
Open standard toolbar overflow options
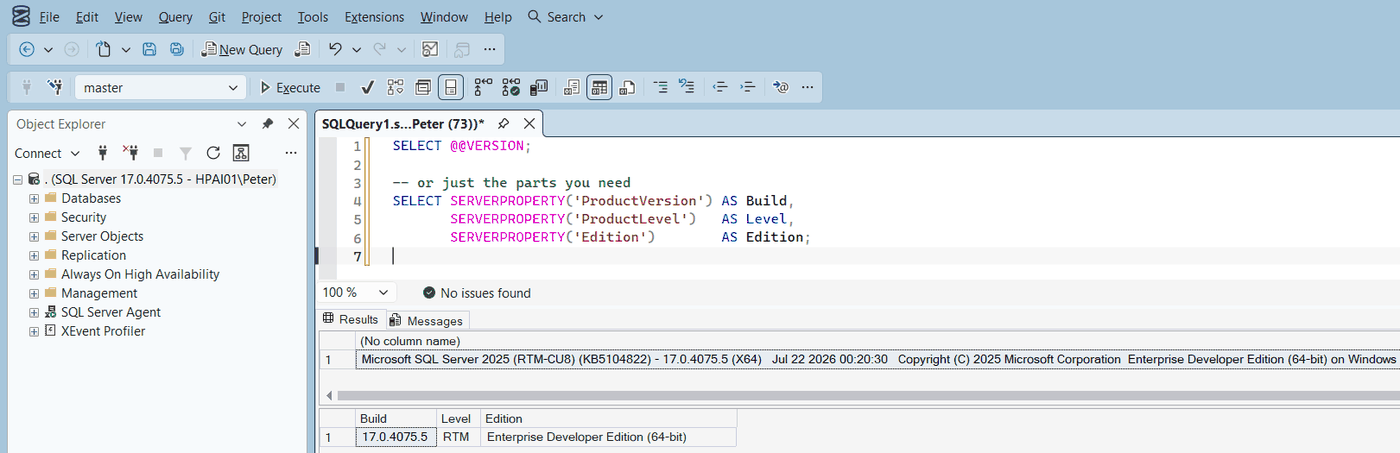(x=489, y=49)
